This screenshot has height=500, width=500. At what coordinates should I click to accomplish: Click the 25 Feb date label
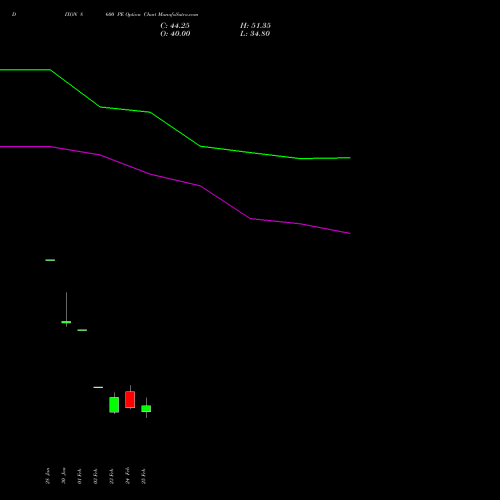pyautogui.click(x=144, y=476)
